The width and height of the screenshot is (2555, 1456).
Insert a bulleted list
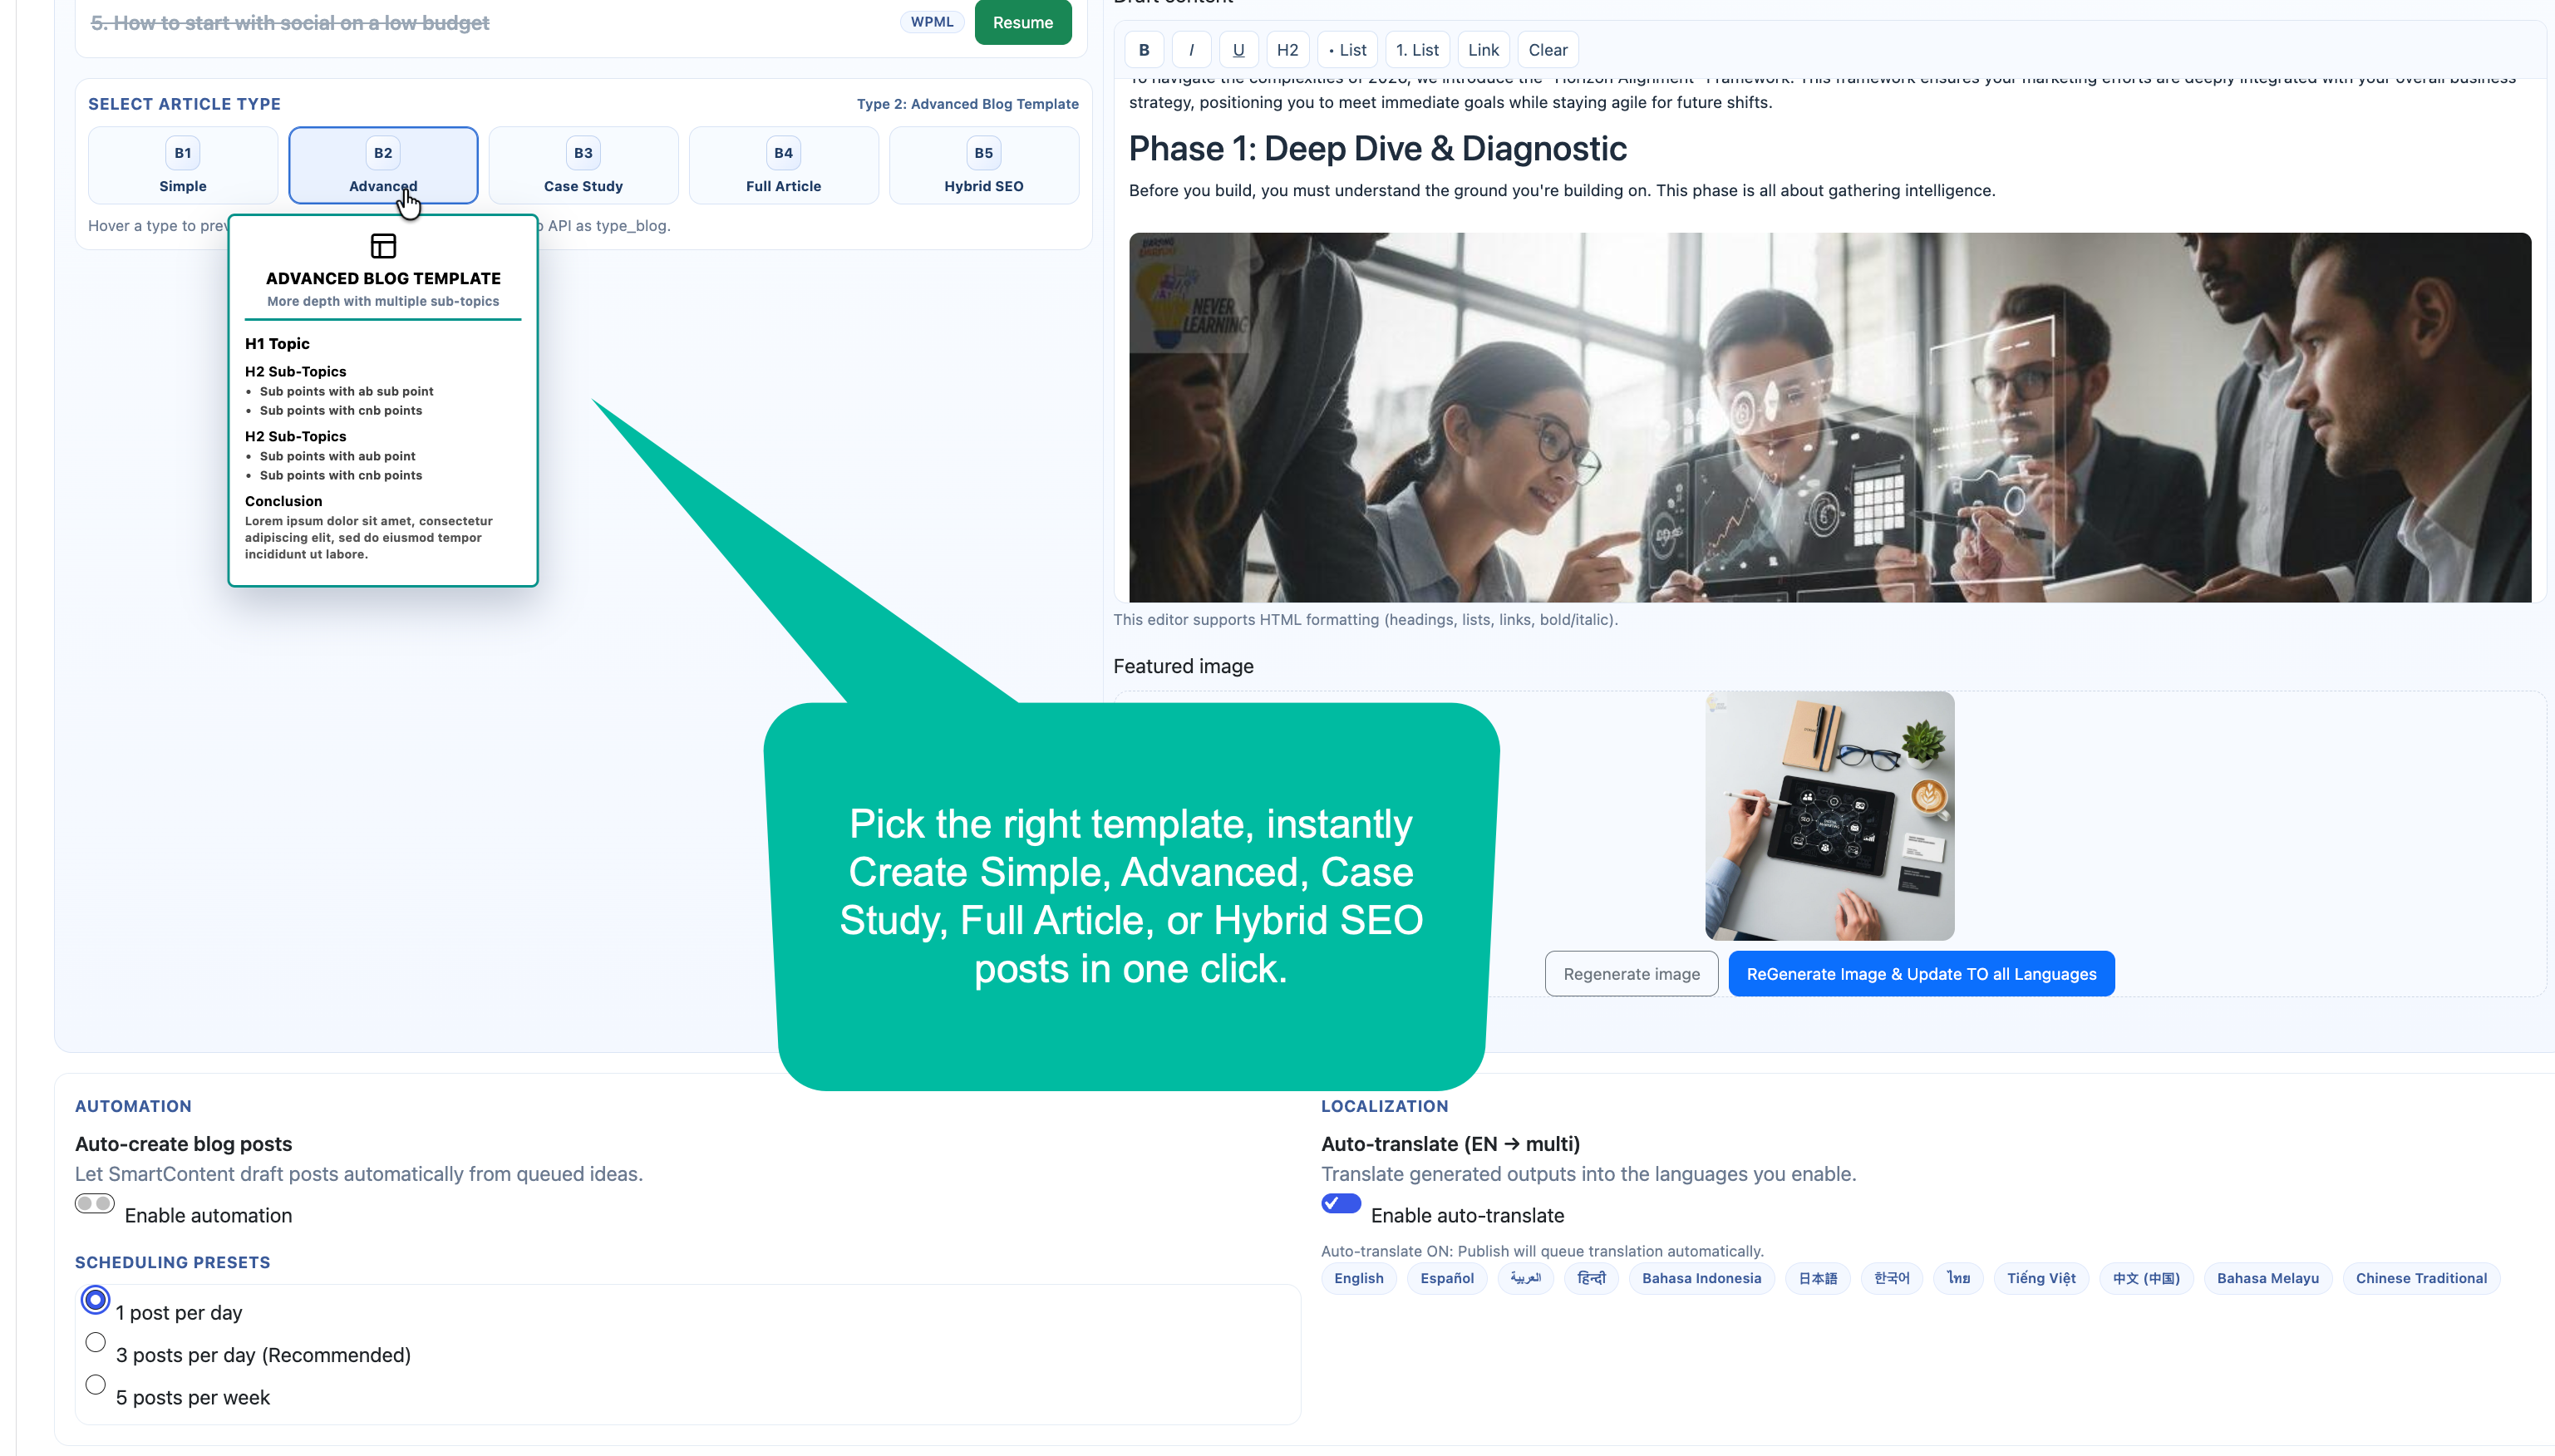pos(1347,50)
